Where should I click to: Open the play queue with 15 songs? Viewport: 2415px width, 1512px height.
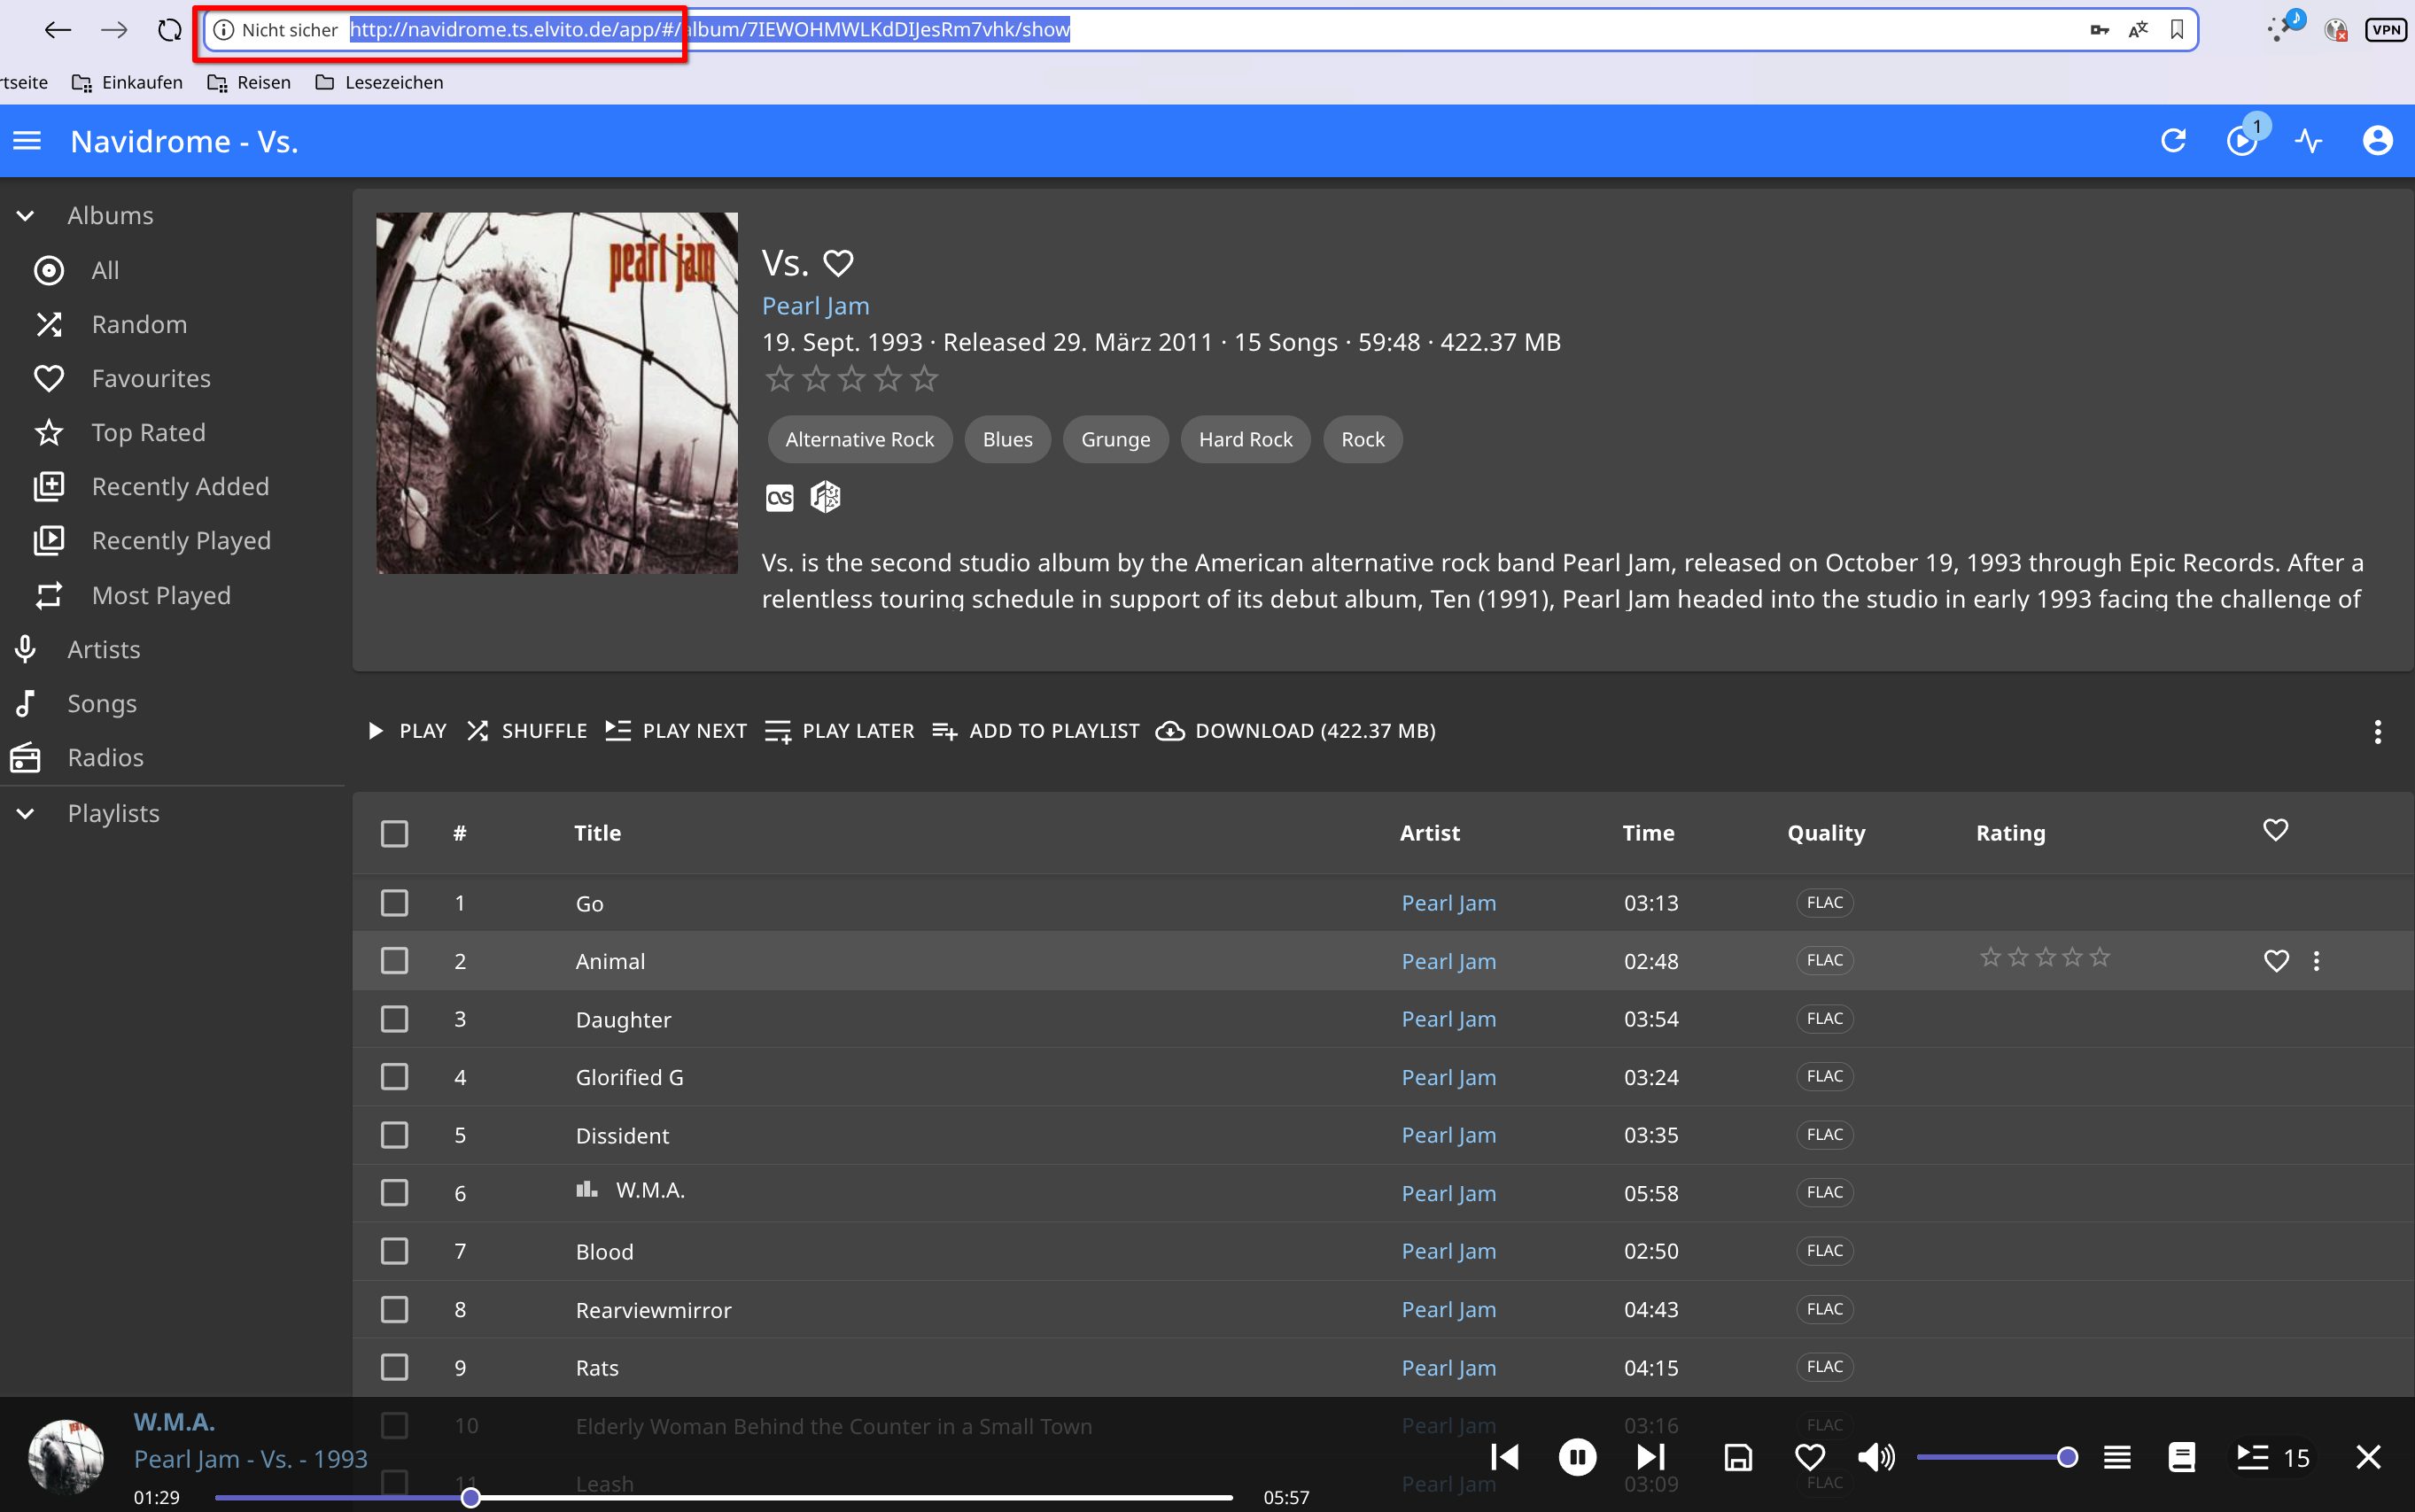pos(2273,1457)
